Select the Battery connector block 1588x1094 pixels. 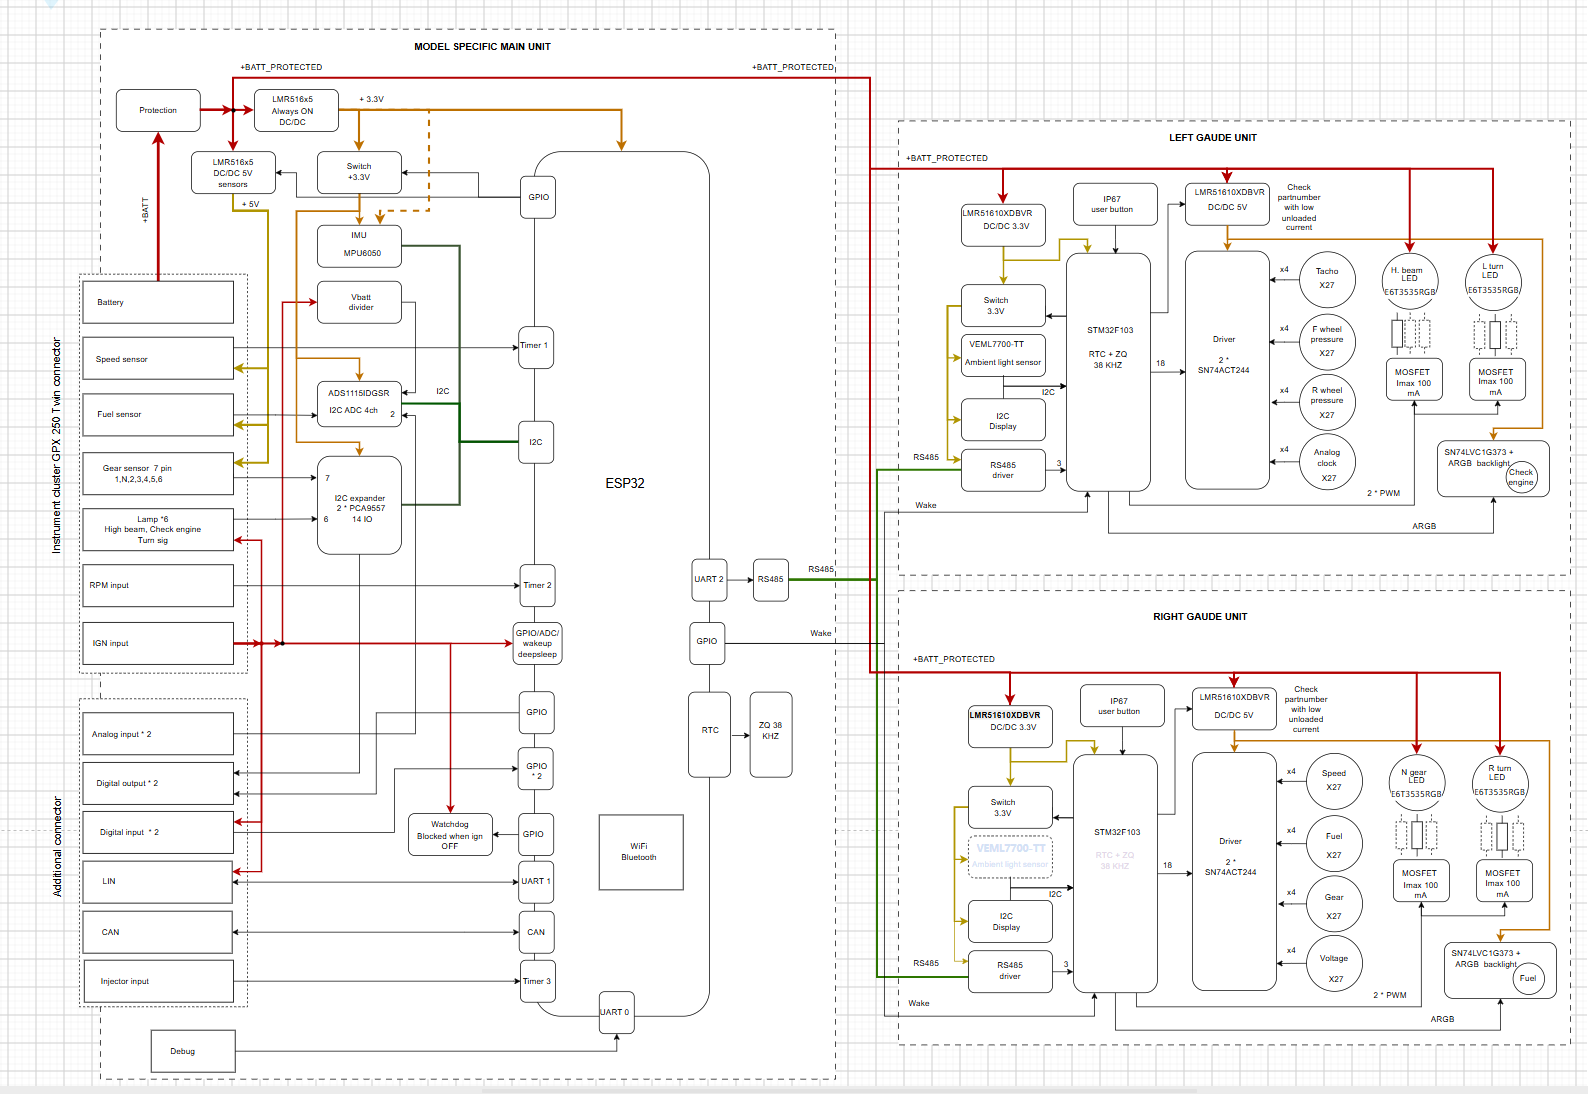158,302
